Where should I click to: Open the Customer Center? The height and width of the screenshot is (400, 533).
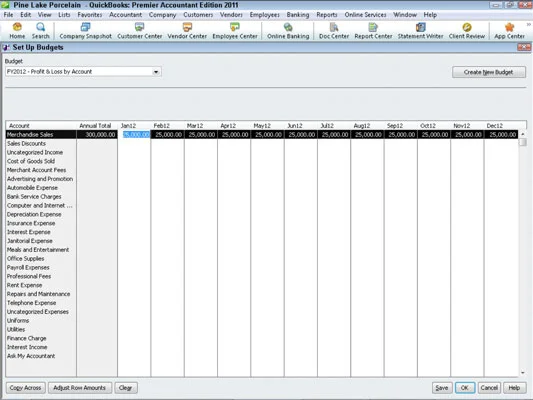(139, 31)
